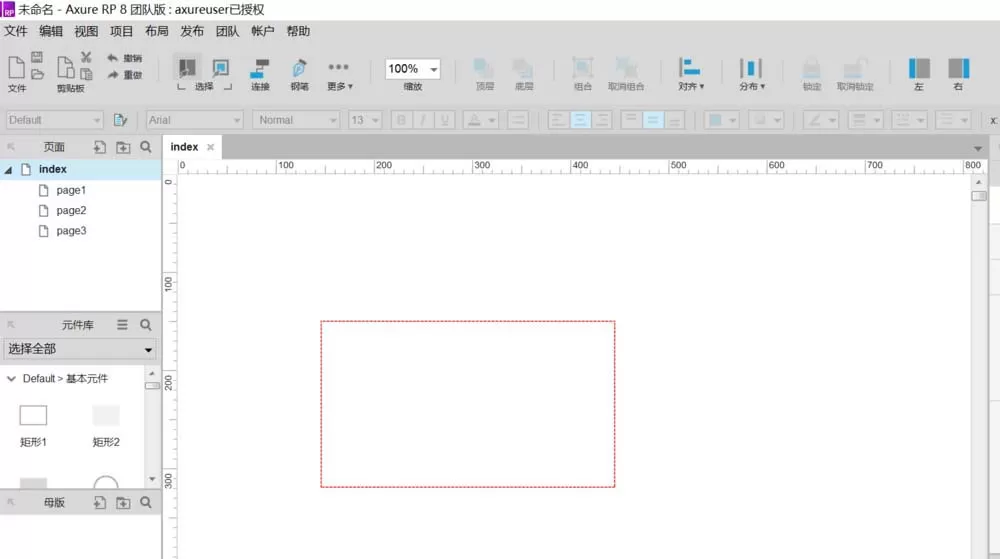
Task: Redo with the 重做 button
Action: (x=124, y=75)
